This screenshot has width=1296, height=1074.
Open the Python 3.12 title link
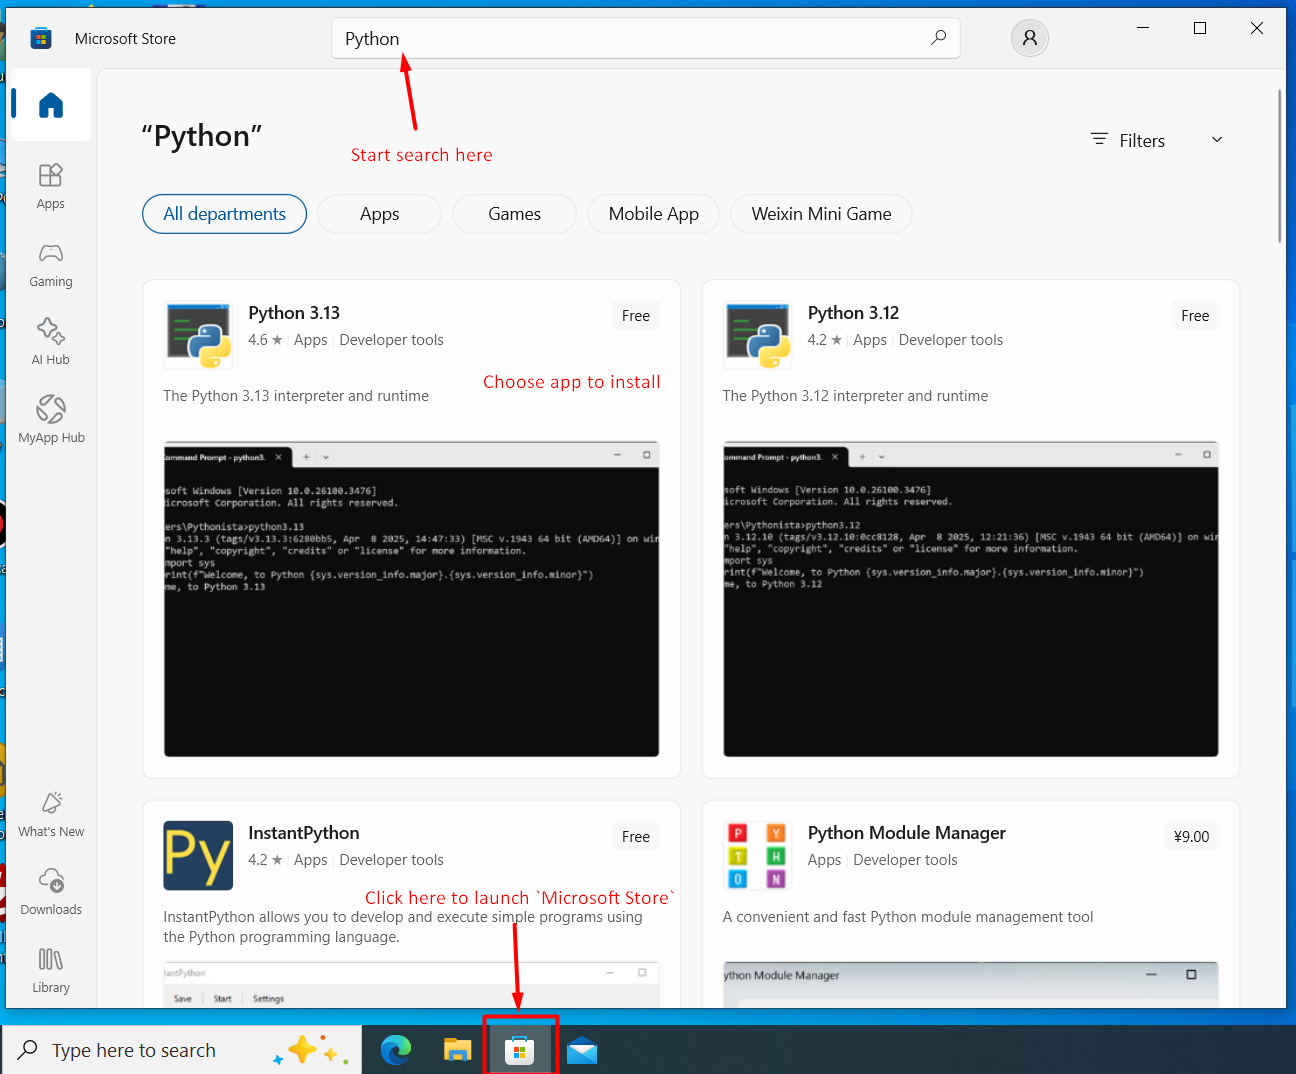click(853, 313)
